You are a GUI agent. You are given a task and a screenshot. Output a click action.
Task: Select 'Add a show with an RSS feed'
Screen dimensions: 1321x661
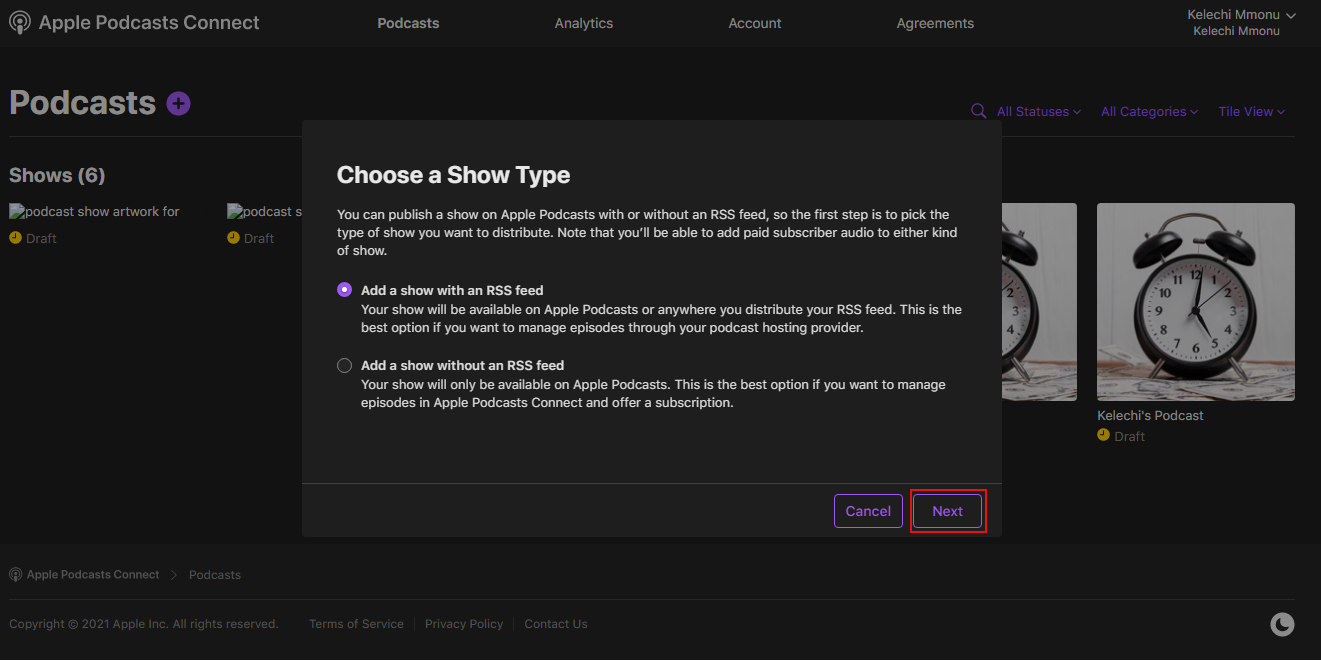click(345, 290)
